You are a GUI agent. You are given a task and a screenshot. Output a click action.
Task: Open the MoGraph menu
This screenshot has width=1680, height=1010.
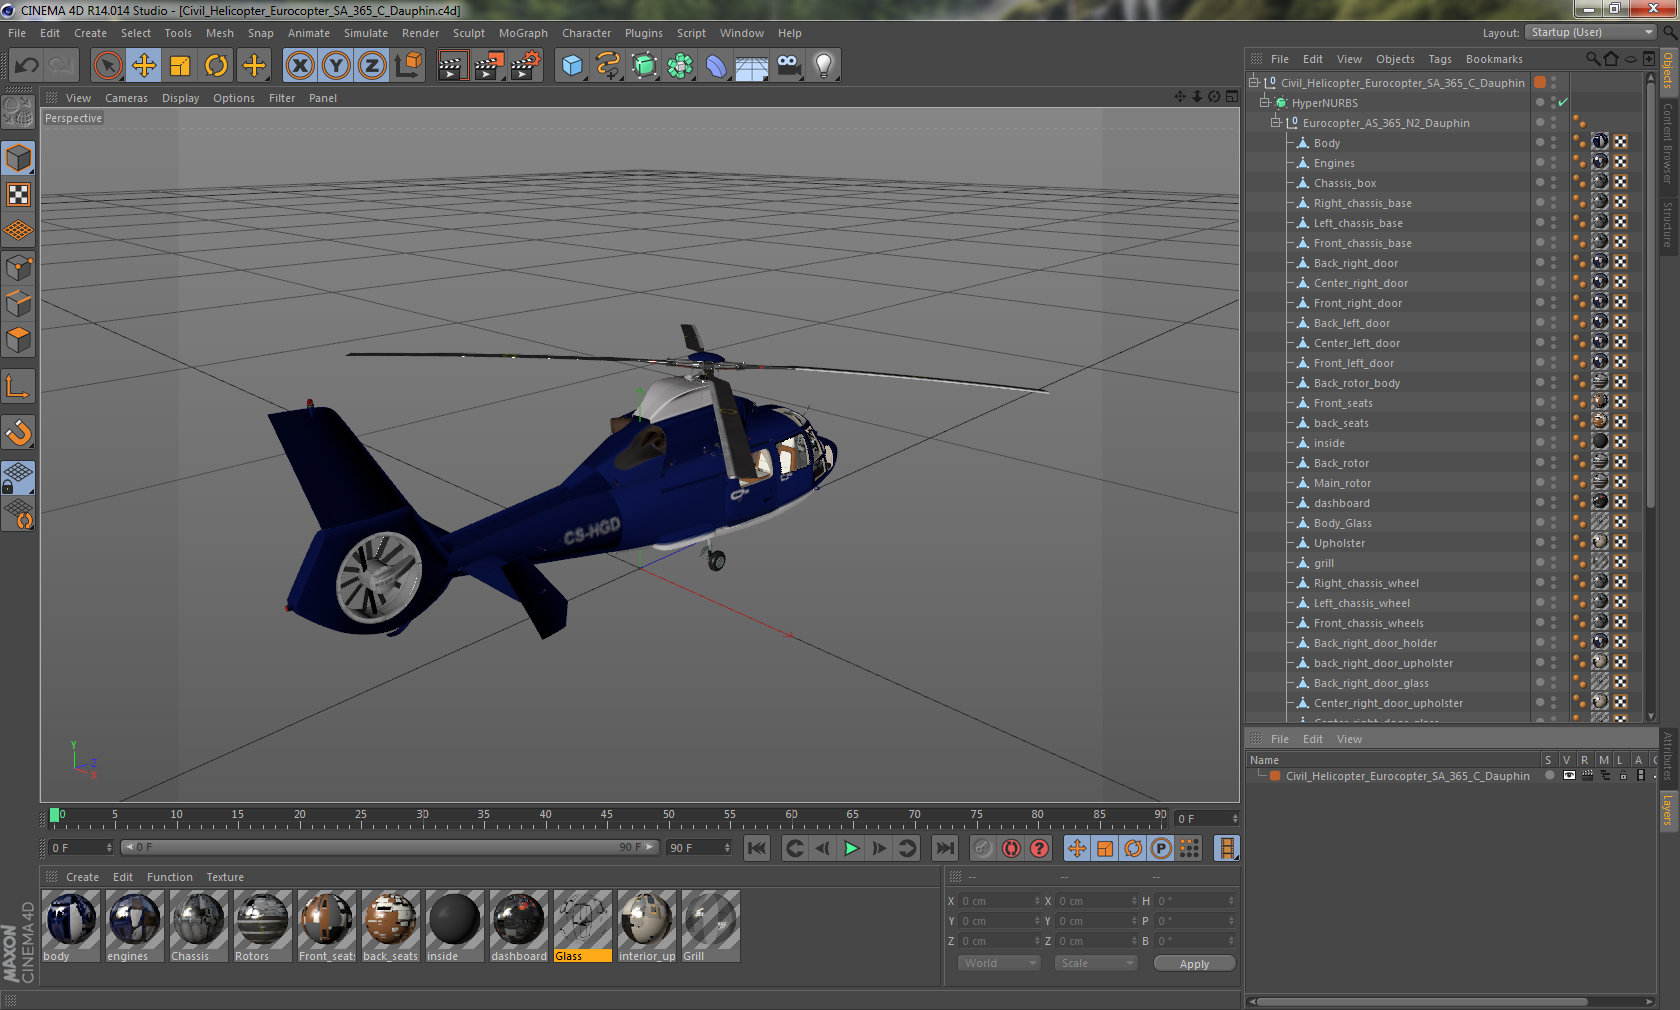click(x=523, y=33)
